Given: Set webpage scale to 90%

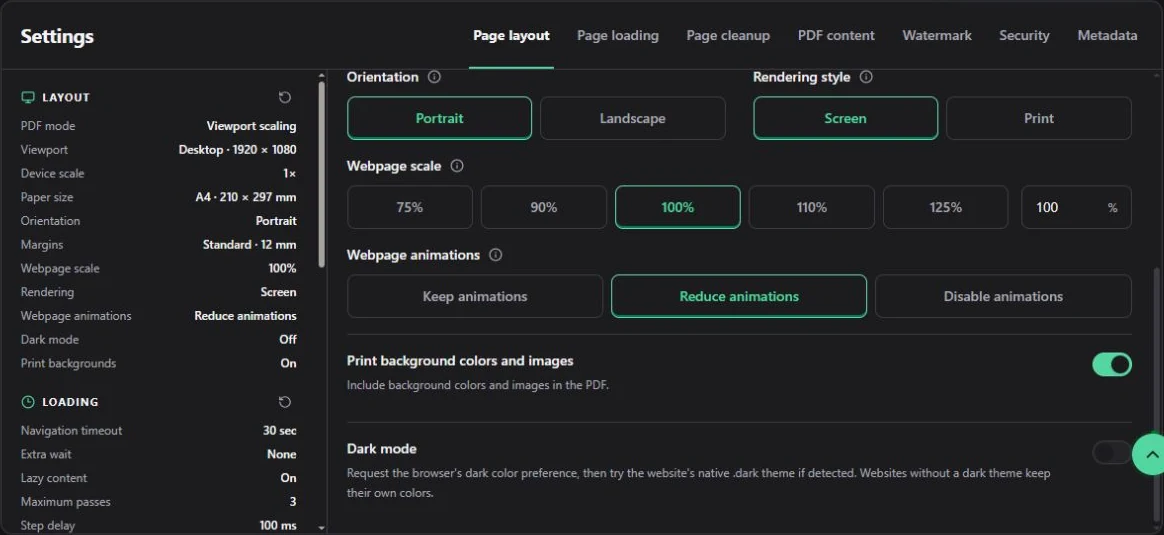Looking at the screenshot, I should click(x=543, y=207).
